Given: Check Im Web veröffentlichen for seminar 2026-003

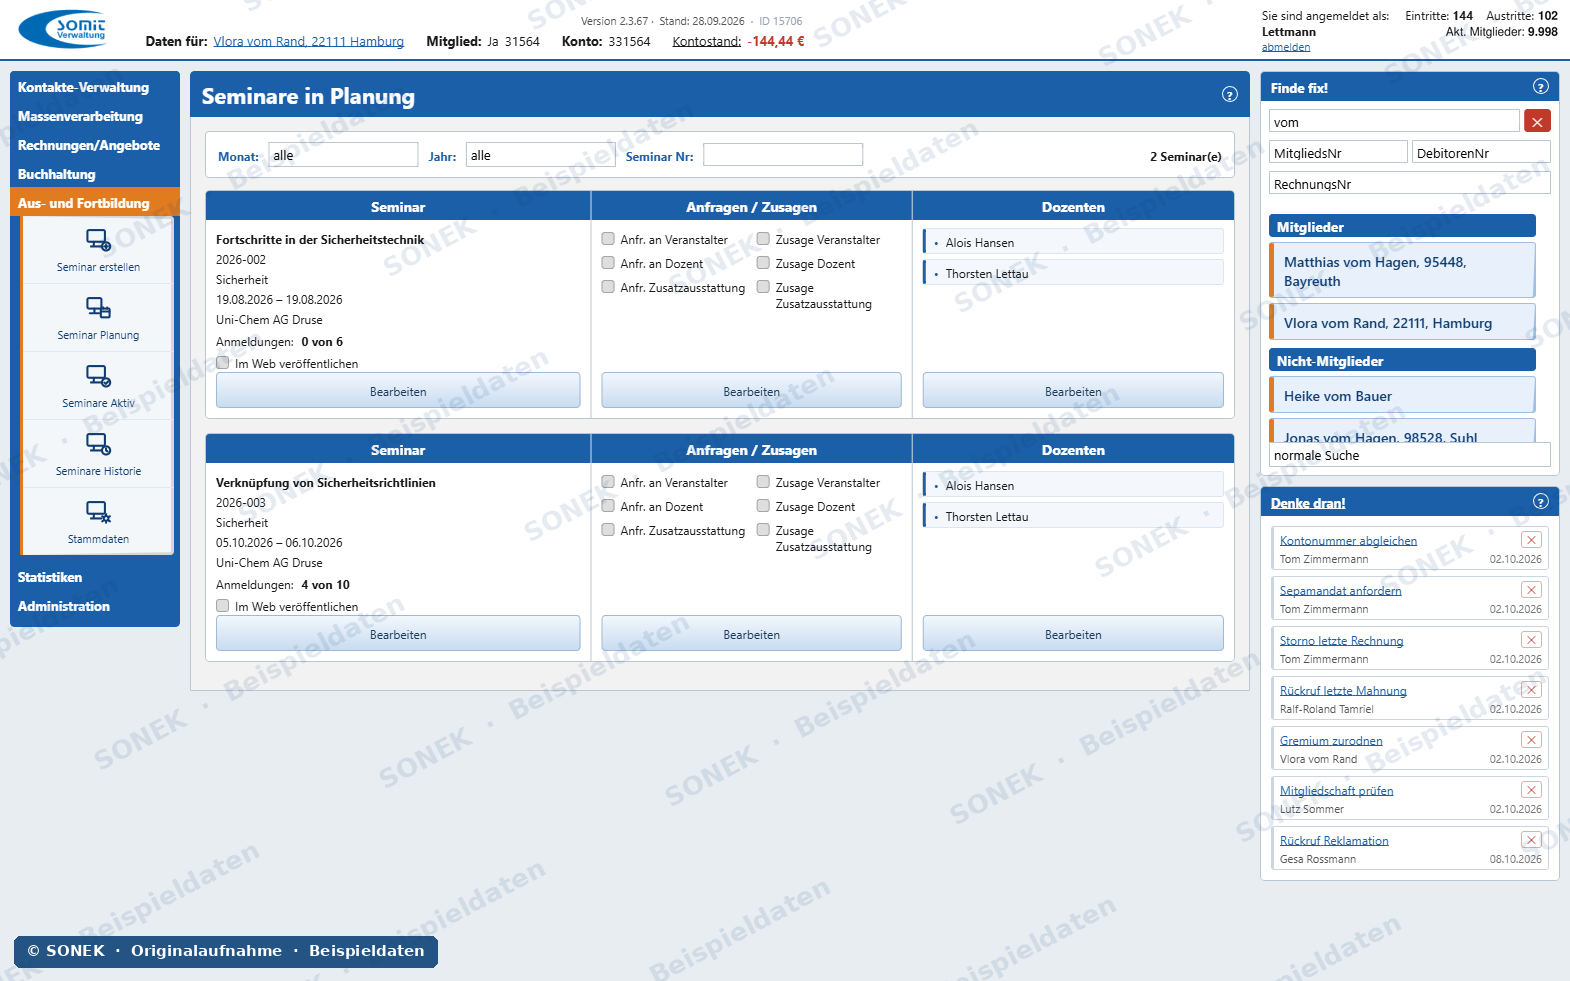Looking at the screenshot, I should pos(223,606).
